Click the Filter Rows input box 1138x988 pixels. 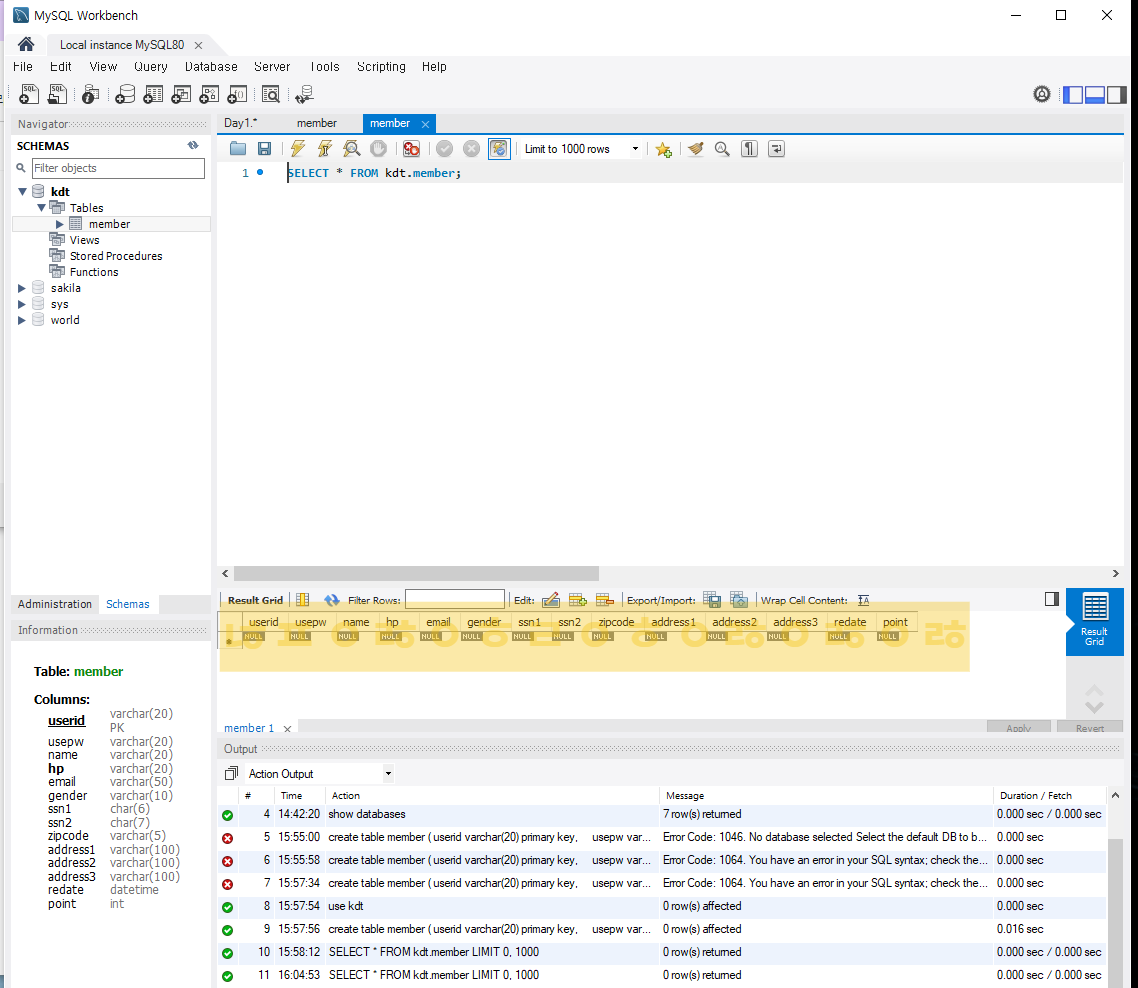coord(454,600)
